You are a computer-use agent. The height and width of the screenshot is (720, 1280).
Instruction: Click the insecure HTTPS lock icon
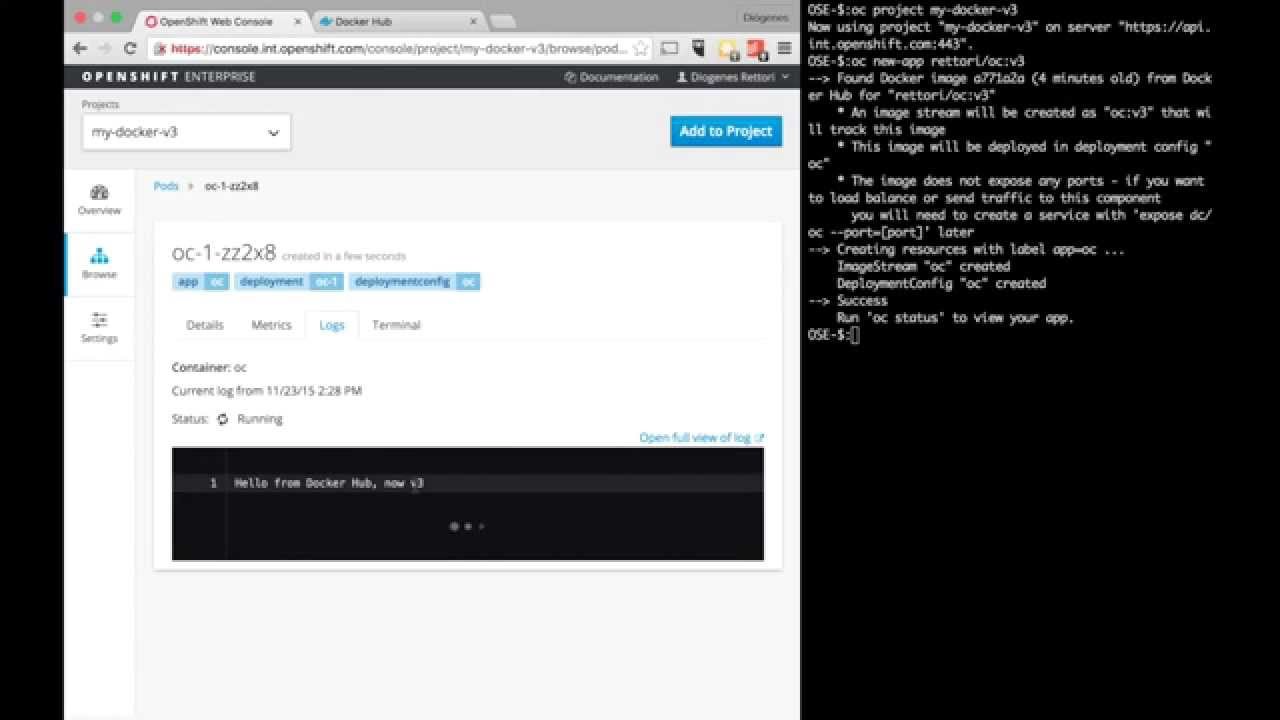pyautogui.click(x=160, y=48)
